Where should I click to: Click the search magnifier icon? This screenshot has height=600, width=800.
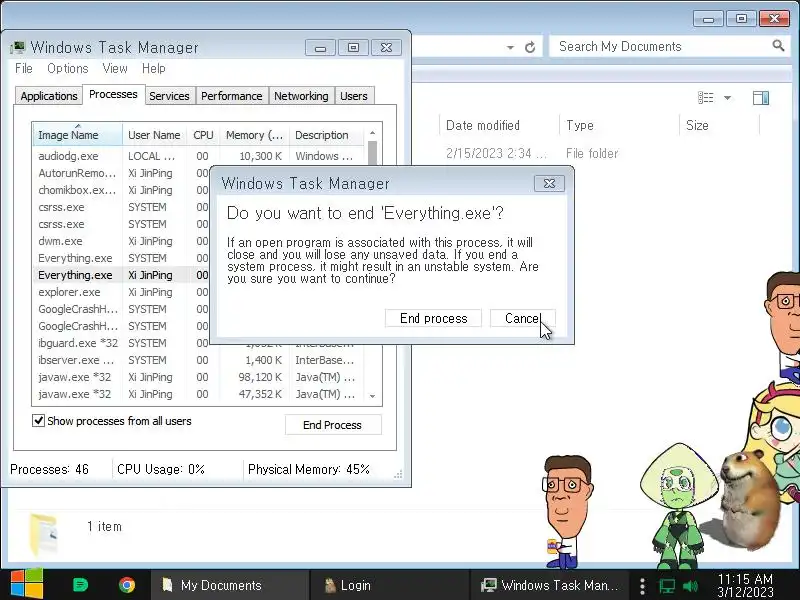click(x=778, y=46)
